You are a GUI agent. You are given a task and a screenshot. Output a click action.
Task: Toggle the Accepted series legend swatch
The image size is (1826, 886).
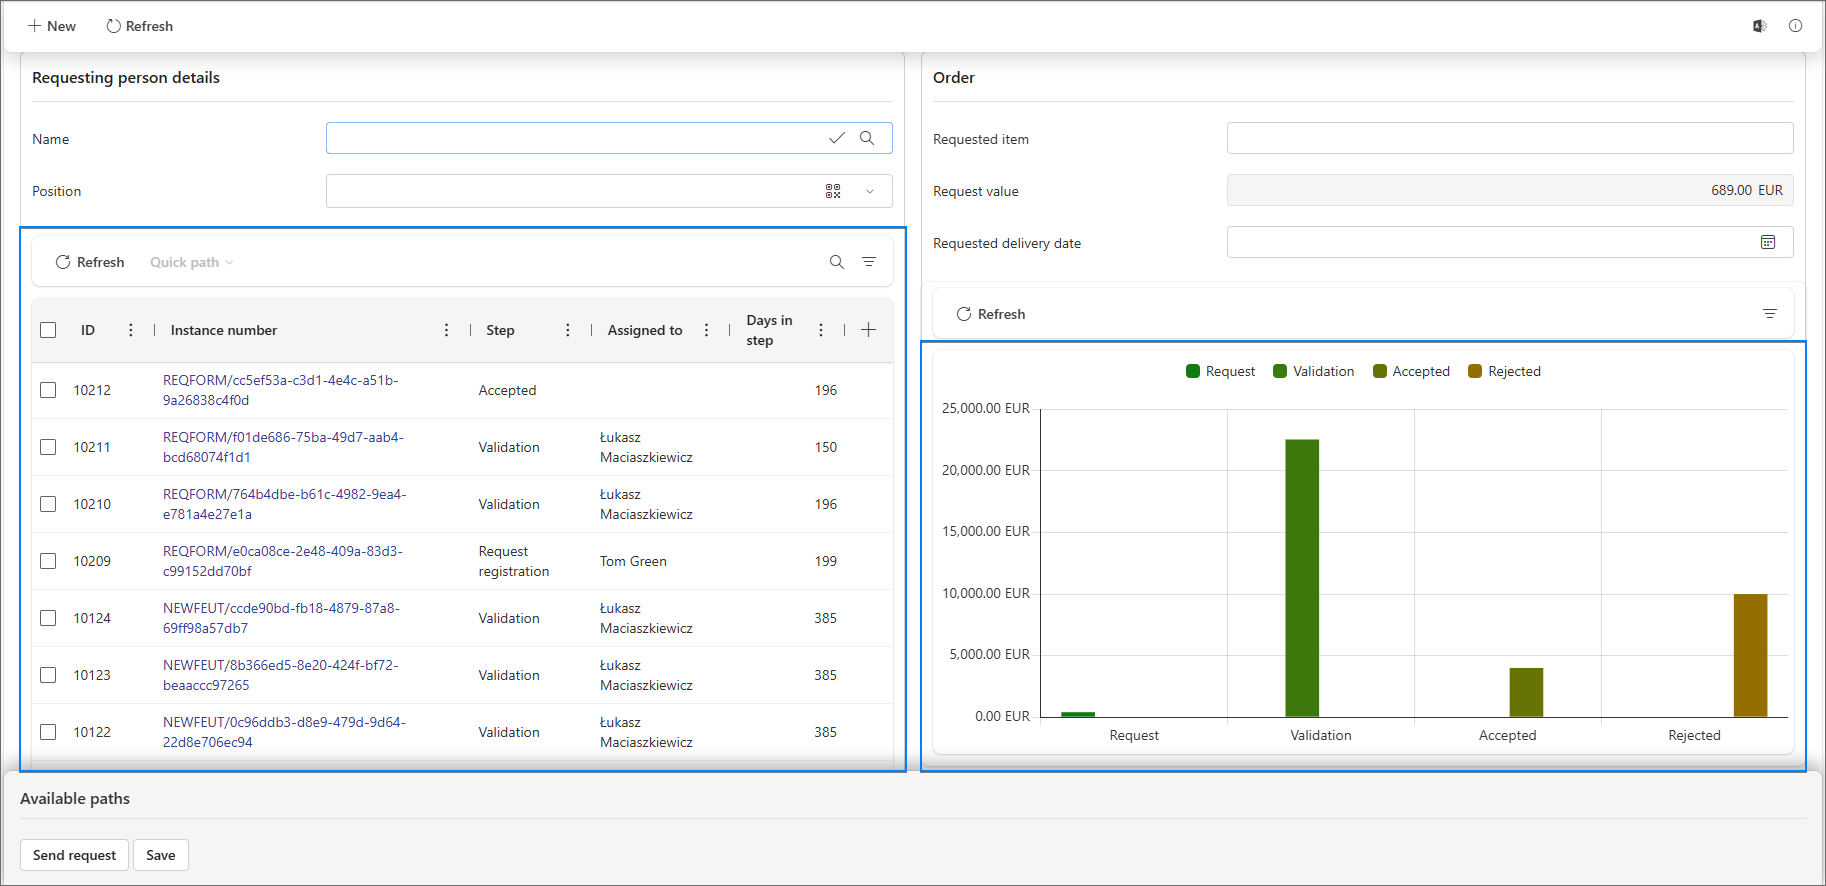(1380, 371)
